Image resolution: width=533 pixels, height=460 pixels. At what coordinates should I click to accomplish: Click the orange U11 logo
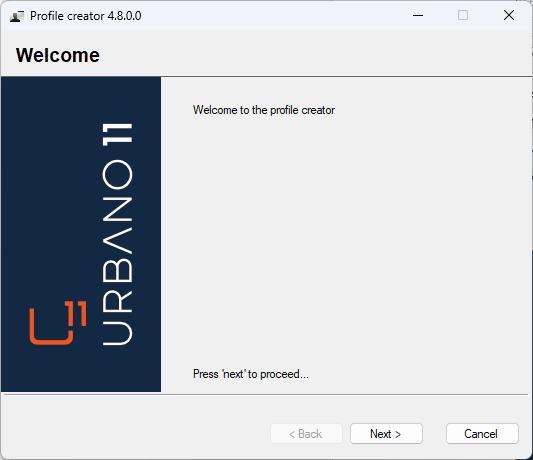point(58,322)
